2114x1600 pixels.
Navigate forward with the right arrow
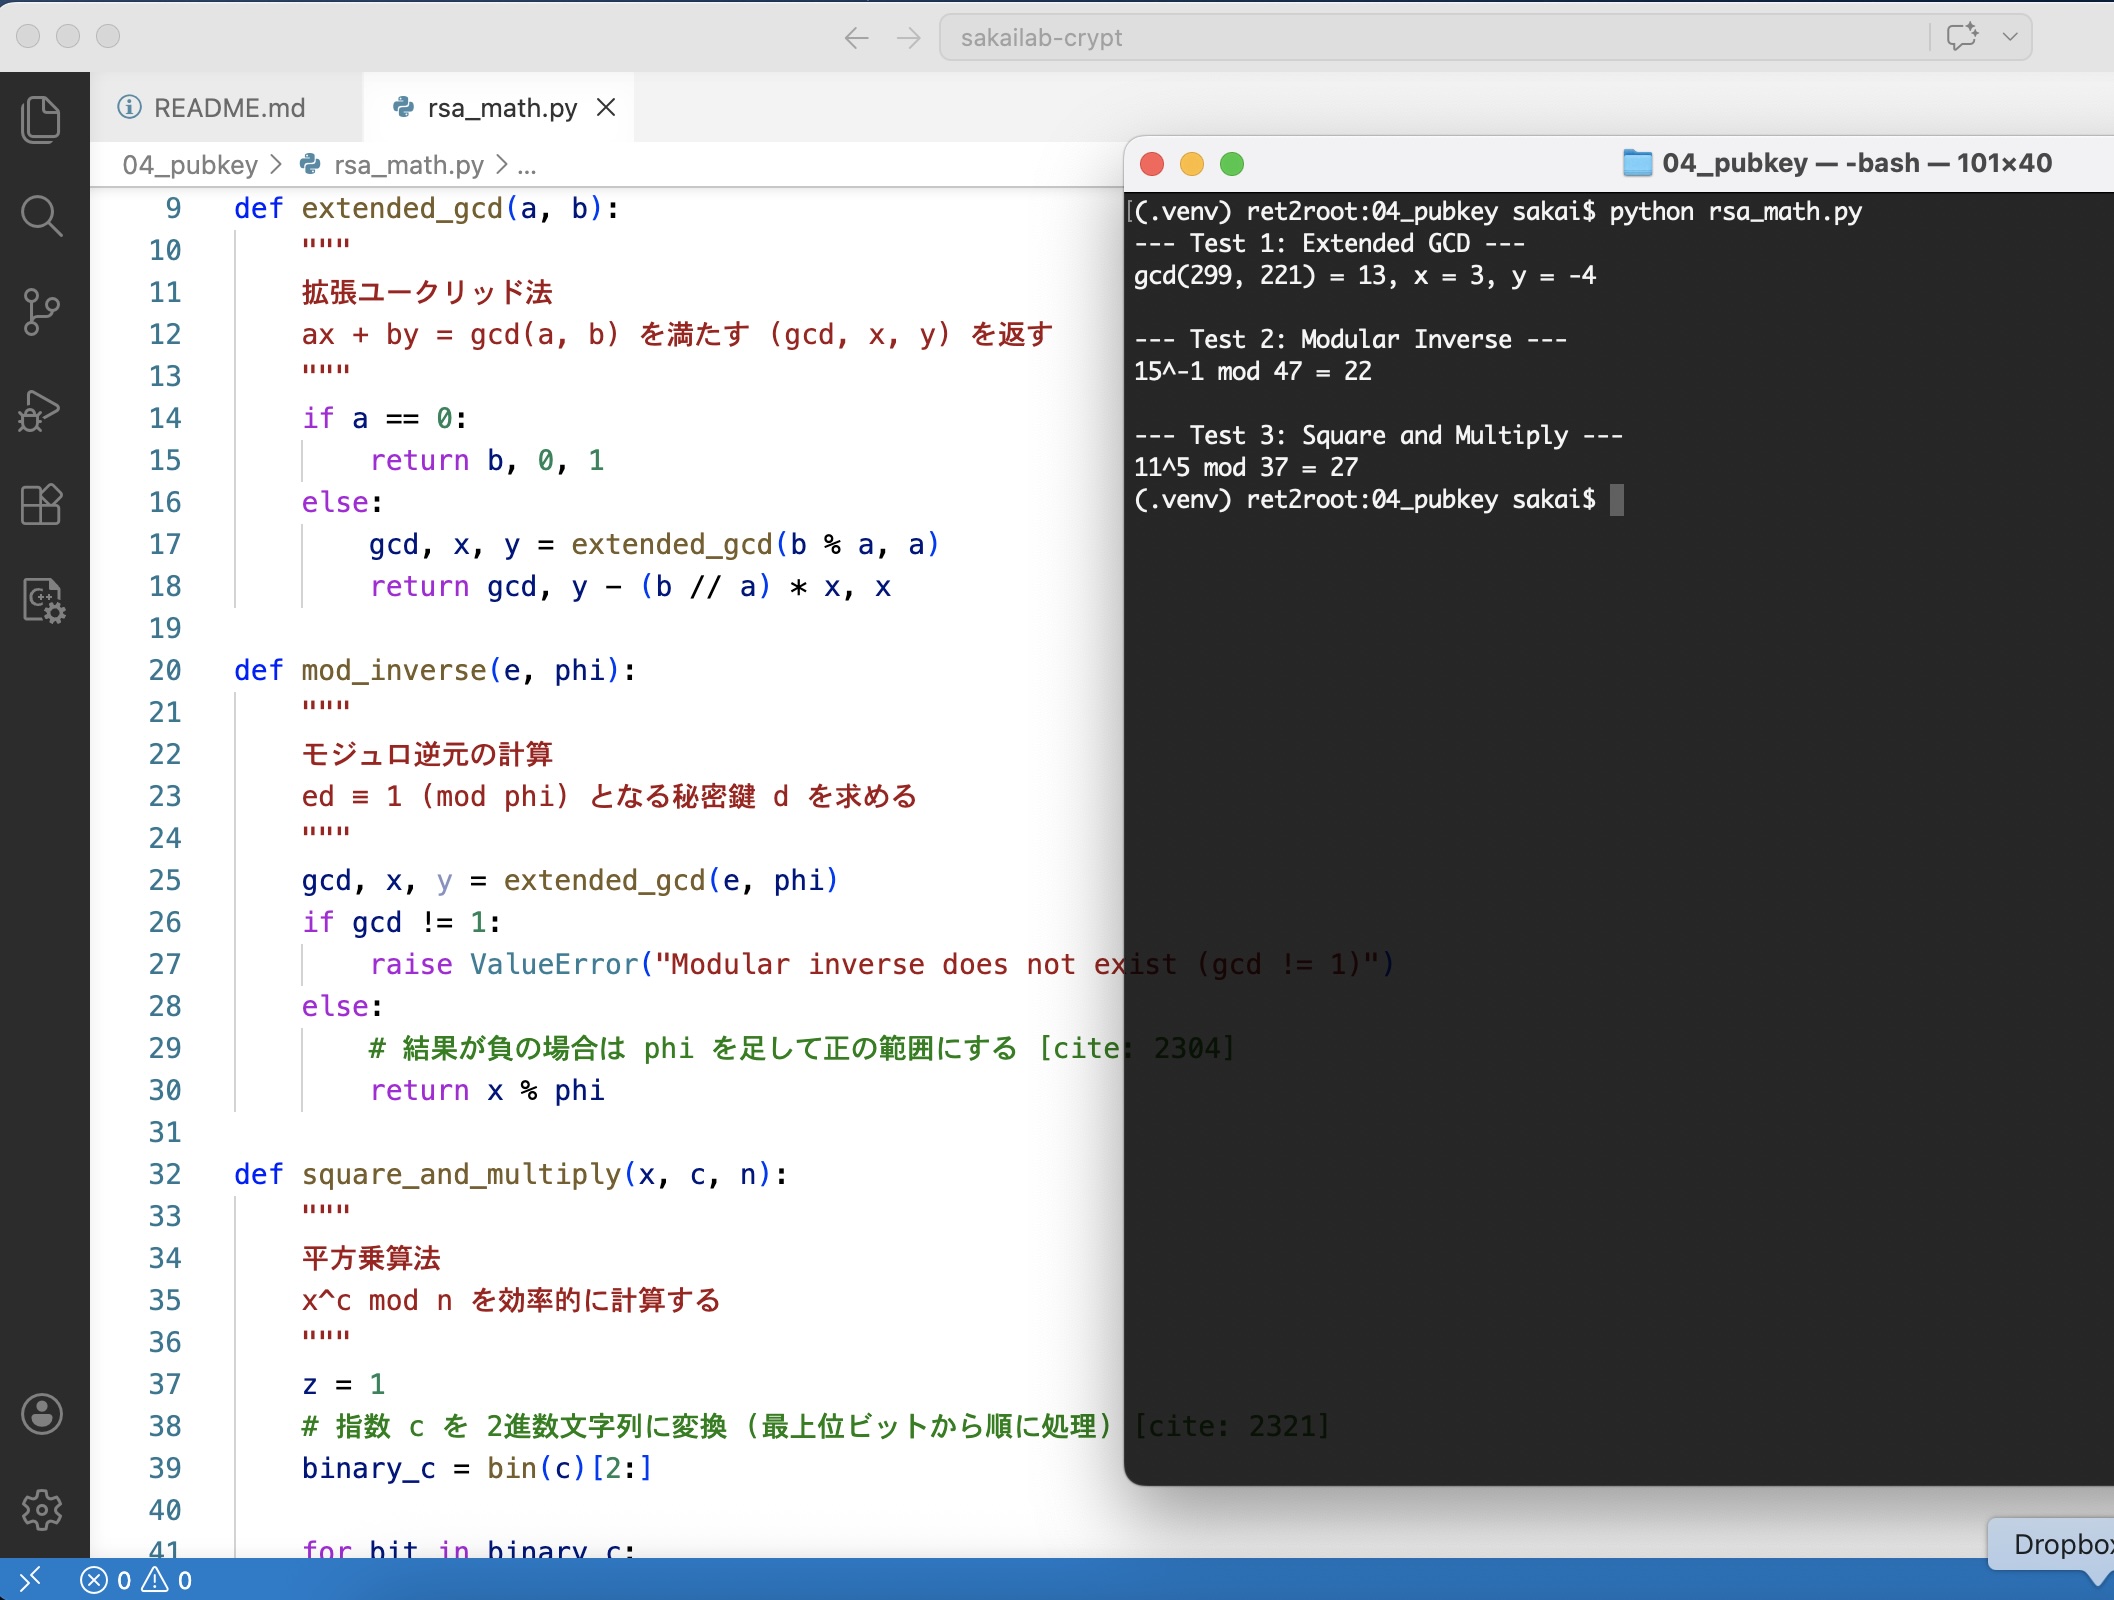[x=908, y=38]
